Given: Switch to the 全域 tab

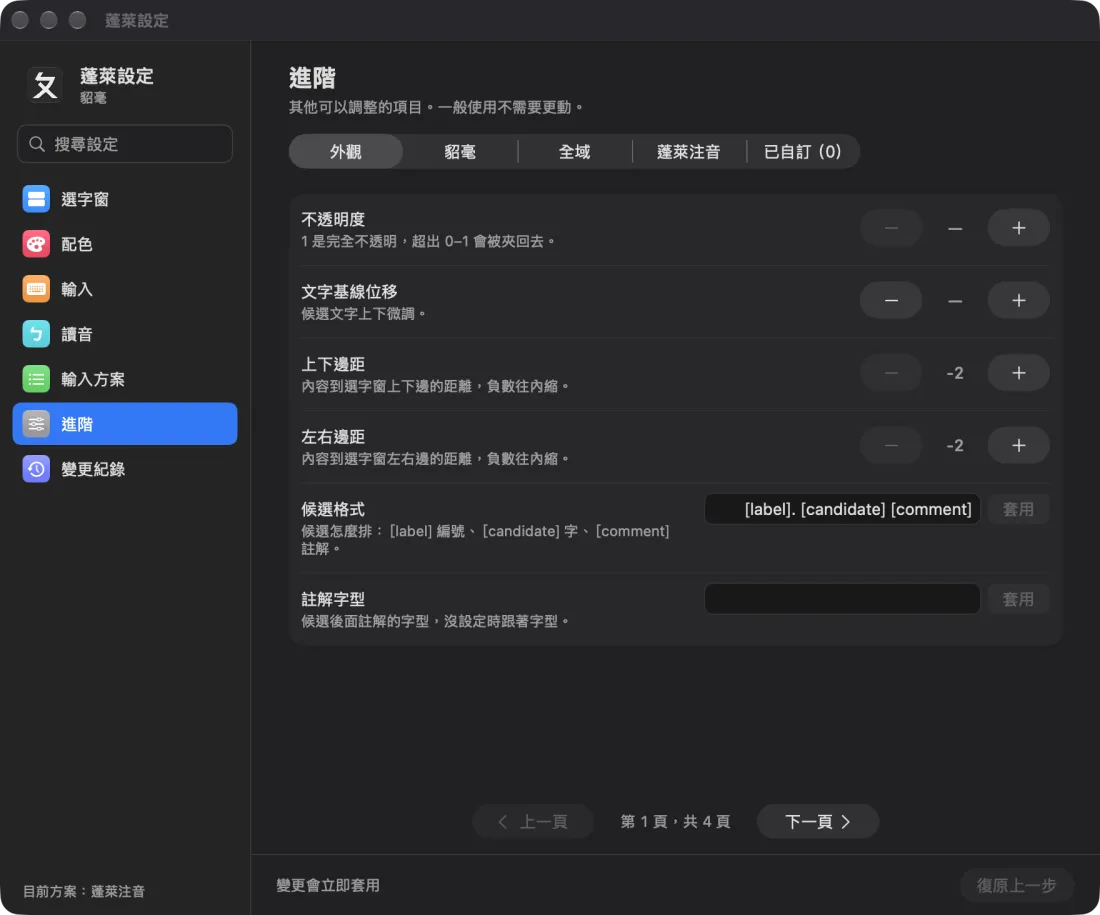Looking at the screenshot, I should click(x=575, y=152).
